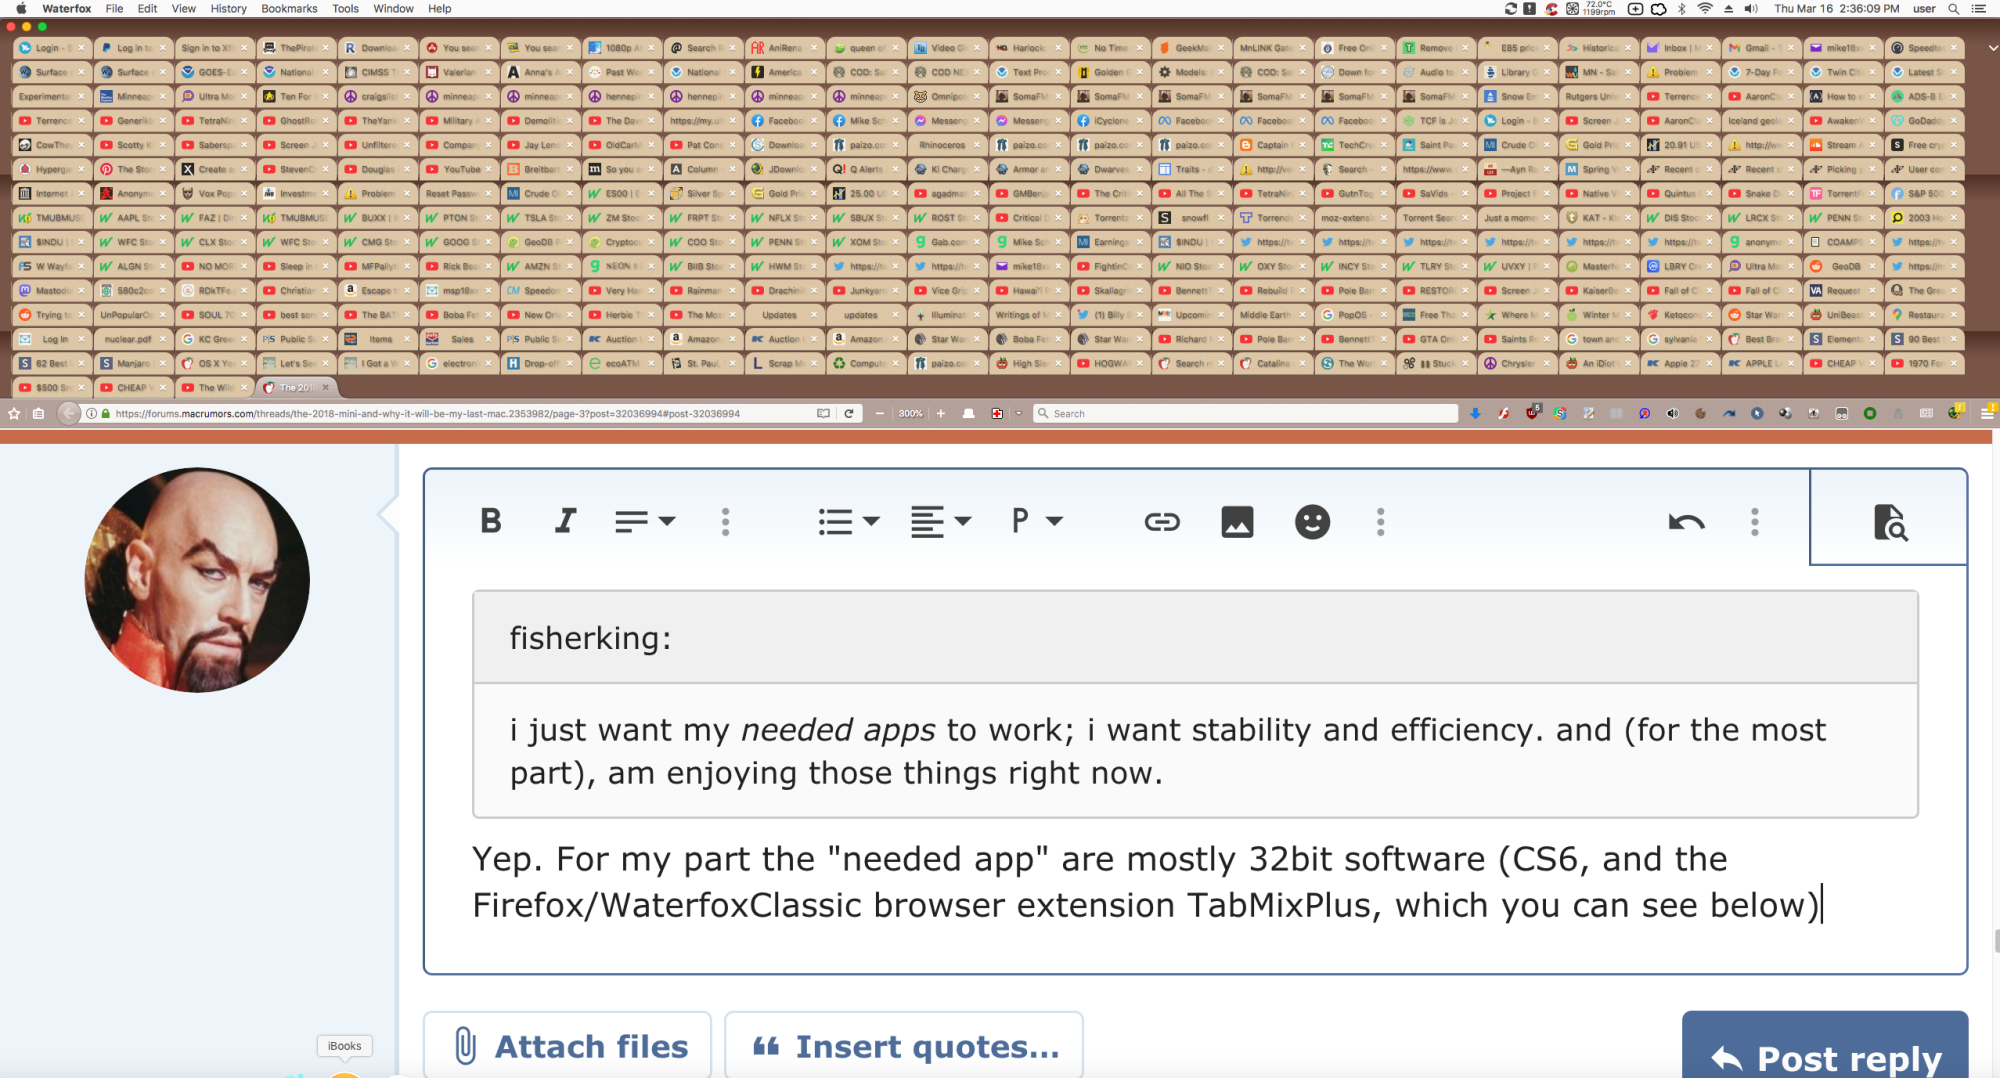Open the text formatting options dropdown

[x=645, y=521]
